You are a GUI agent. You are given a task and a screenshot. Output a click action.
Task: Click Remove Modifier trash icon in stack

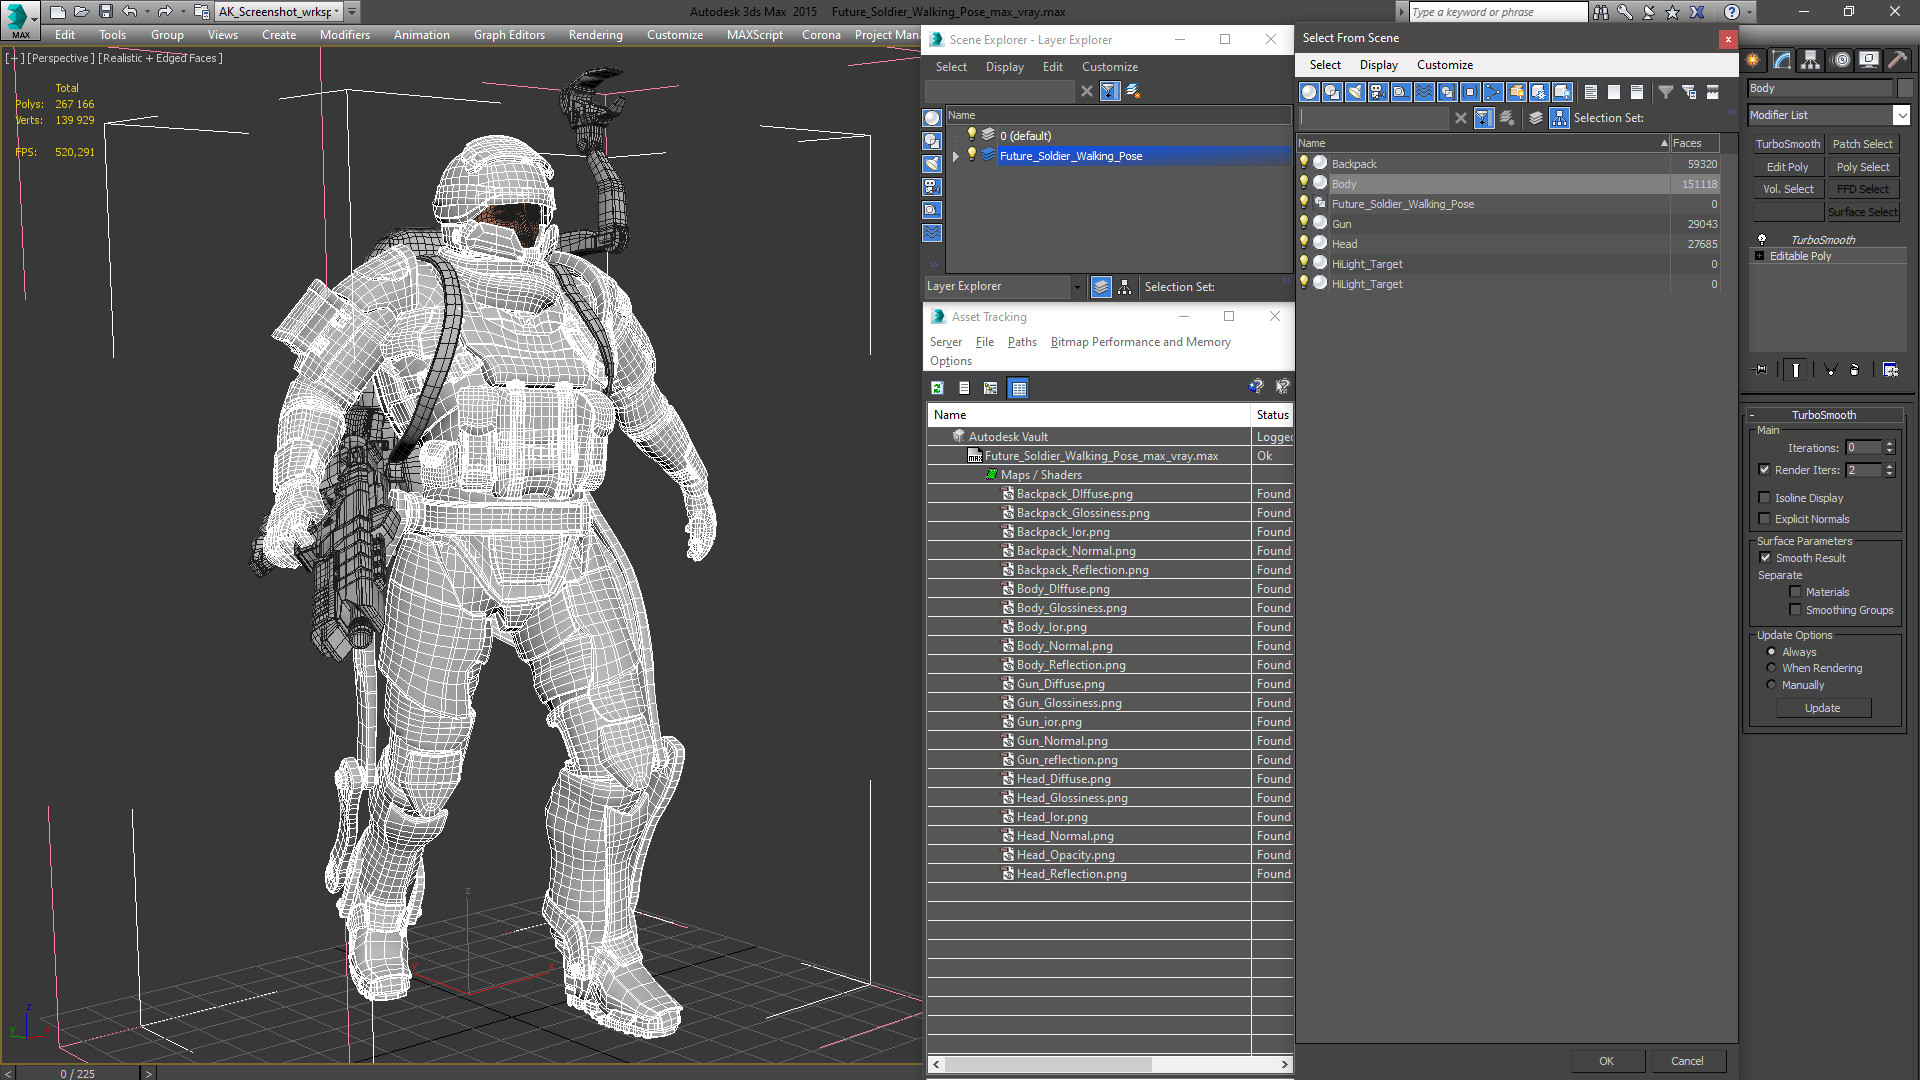pyautogui.click(x=1855, y=370)
